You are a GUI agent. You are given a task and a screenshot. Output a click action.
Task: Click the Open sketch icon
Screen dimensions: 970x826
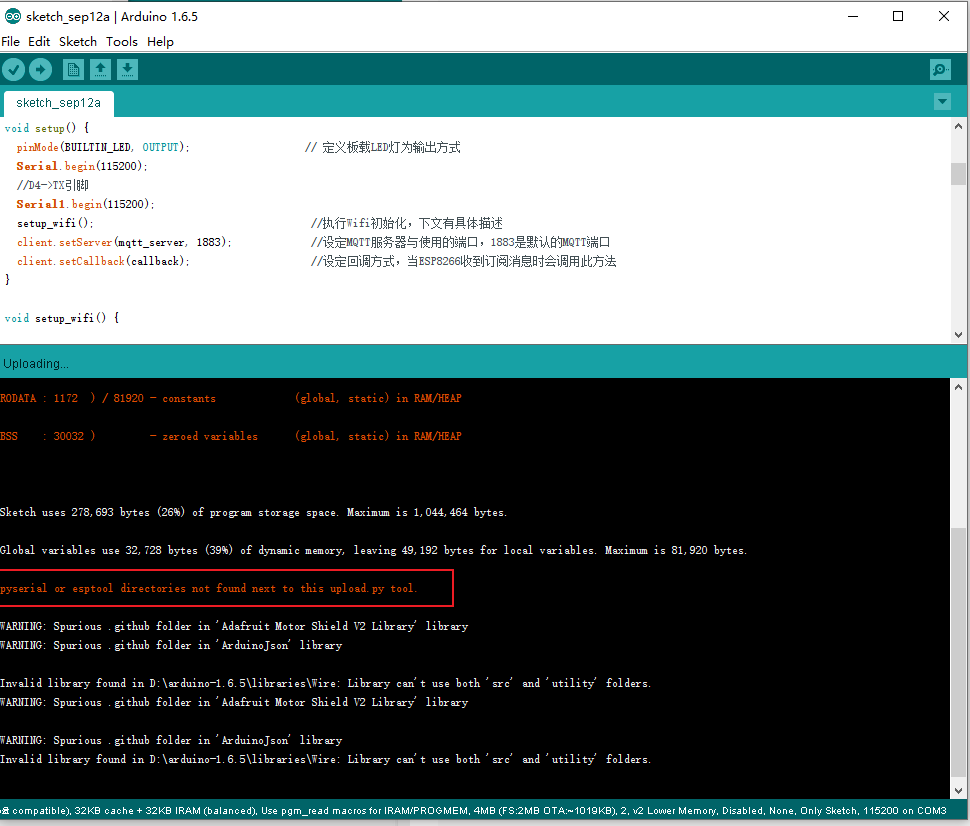[100, 69]
